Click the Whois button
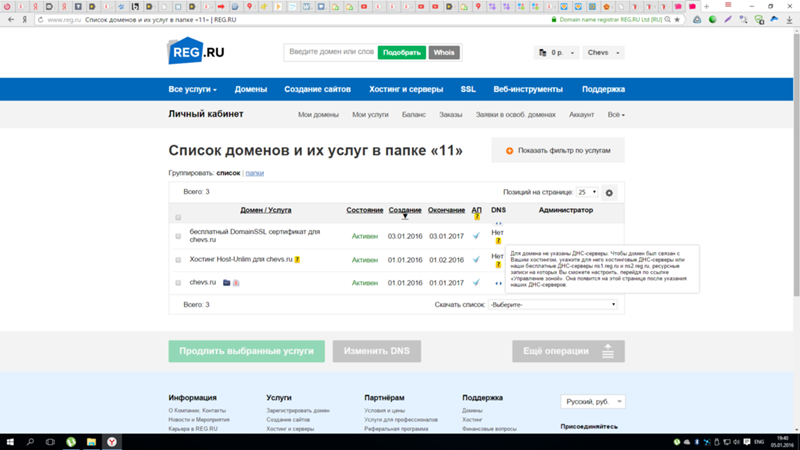800x450 pixels. (444, 53)
